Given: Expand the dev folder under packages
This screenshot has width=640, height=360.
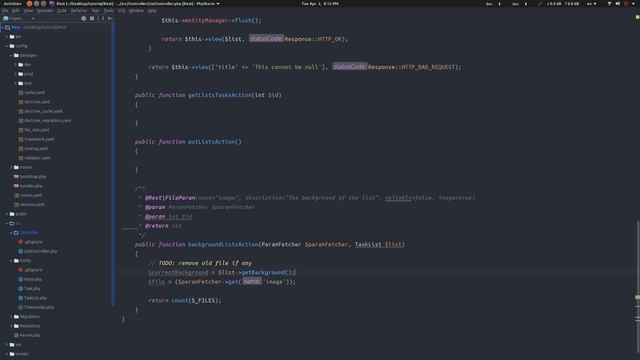Looking at the screenshot, I should click(x=16, y=64).
